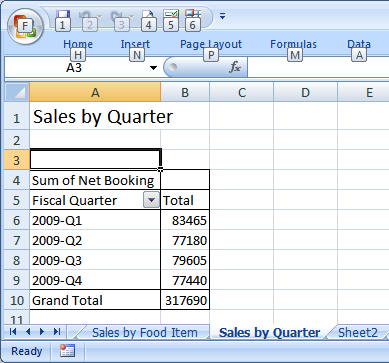Jump to first sheet with navigation arrow
The image size is (389, 363).
tap(13, 332)
